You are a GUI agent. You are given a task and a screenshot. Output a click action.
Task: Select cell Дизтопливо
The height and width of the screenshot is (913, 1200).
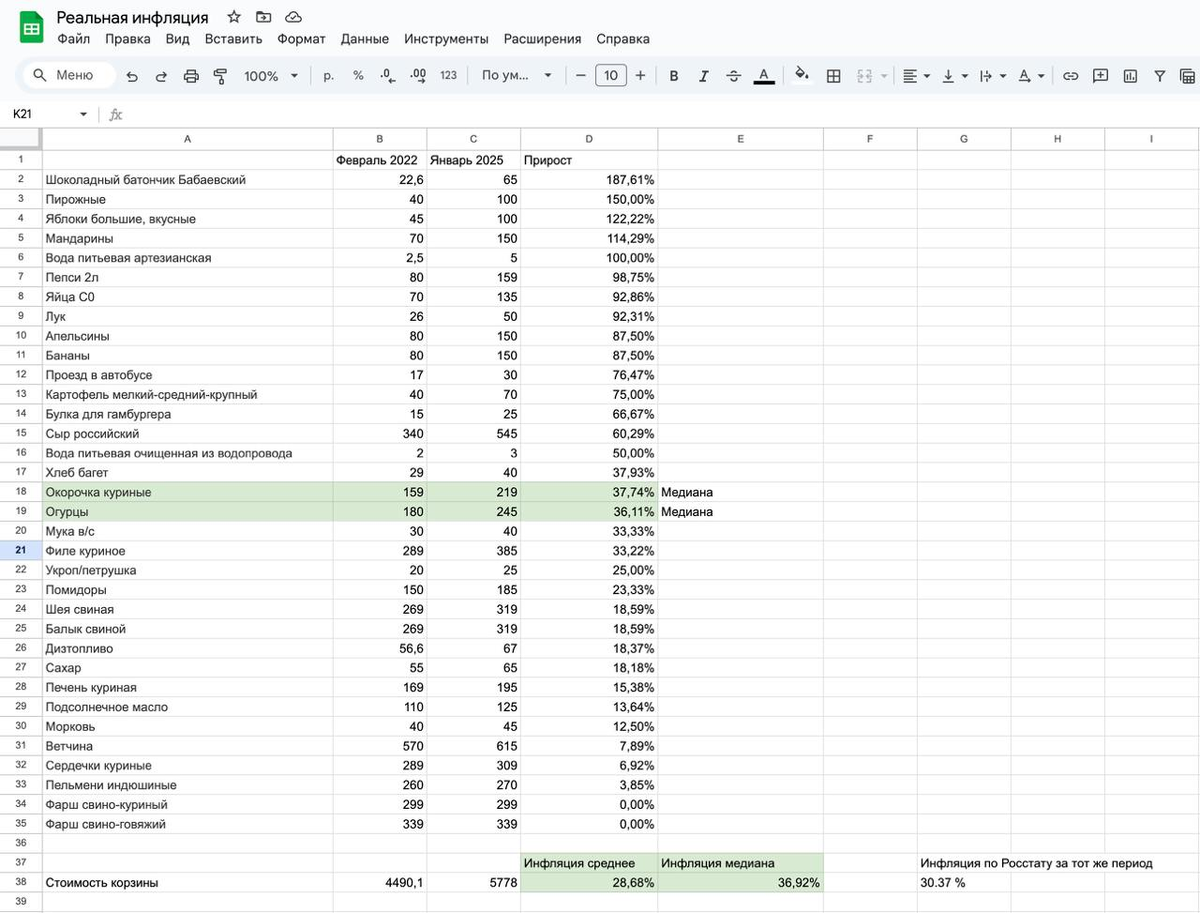click(187, 648)
